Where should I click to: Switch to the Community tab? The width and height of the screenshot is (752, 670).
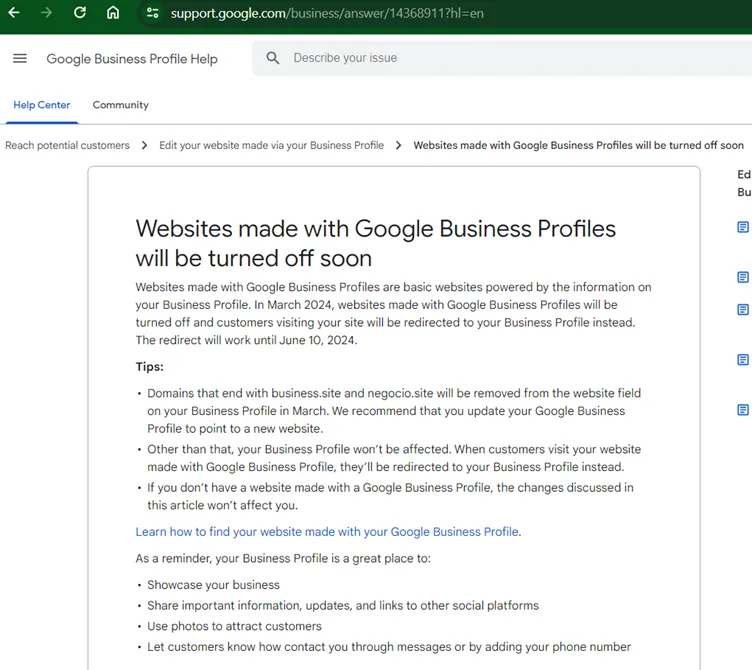(x=120, y=105)
